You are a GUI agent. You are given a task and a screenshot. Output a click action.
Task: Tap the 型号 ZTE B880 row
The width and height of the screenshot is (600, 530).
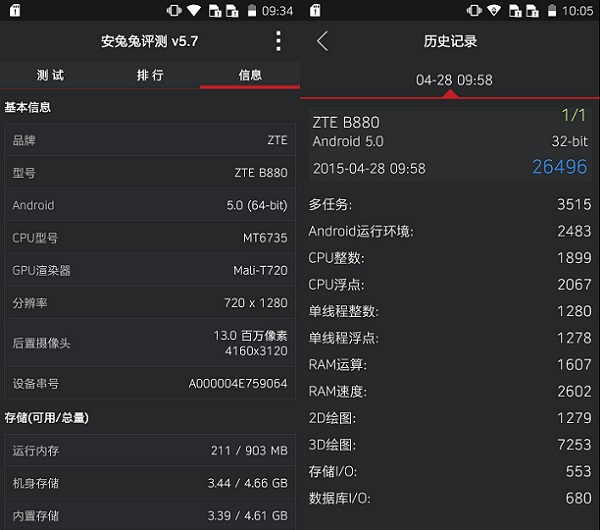[150, 173]
